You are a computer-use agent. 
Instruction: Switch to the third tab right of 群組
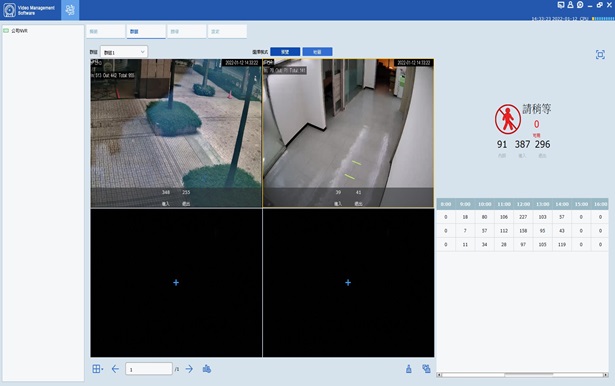187,31
